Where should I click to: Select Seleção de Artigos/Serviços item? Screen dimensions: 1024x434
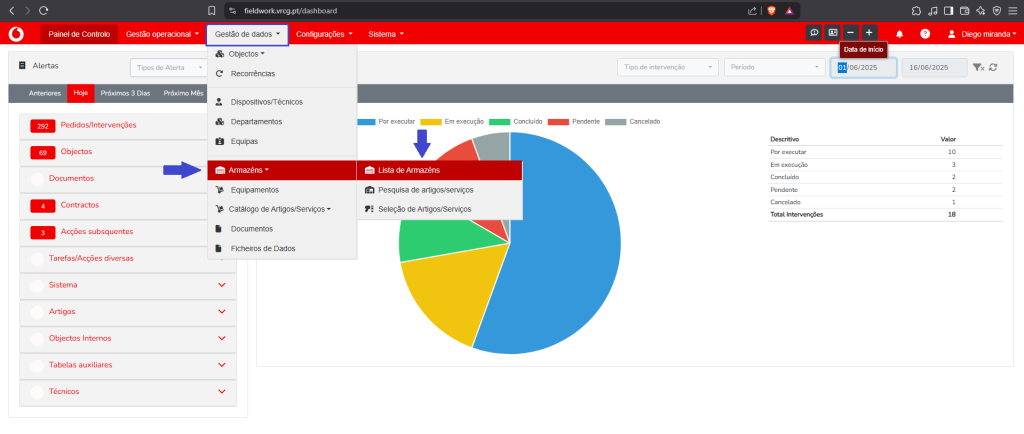tap(440, 209)
